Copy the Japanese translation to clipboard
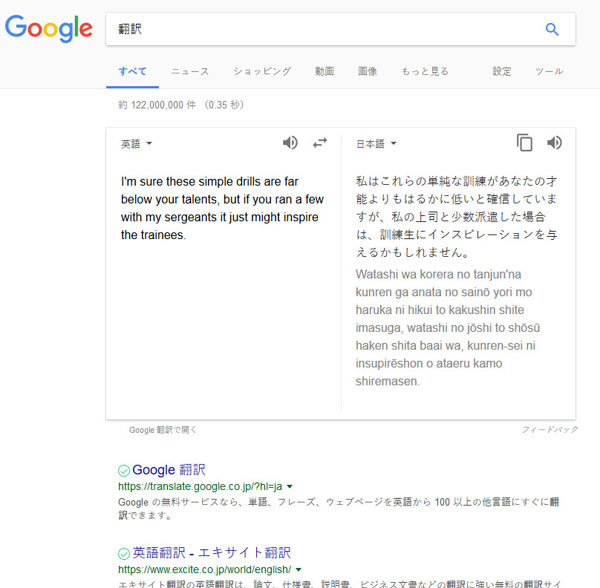The width and height of the screenshot is (600, 588). point(524,143)
